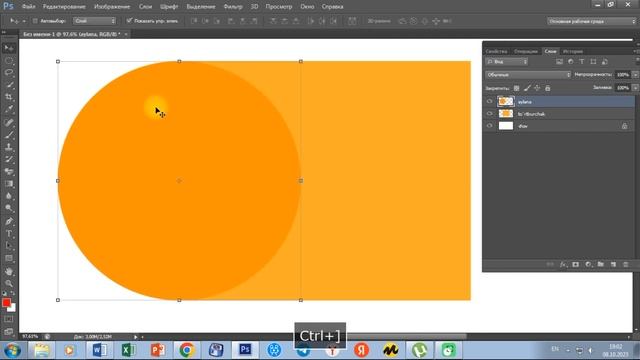Click the aylana layer thumbnail

tap(506, 101)
